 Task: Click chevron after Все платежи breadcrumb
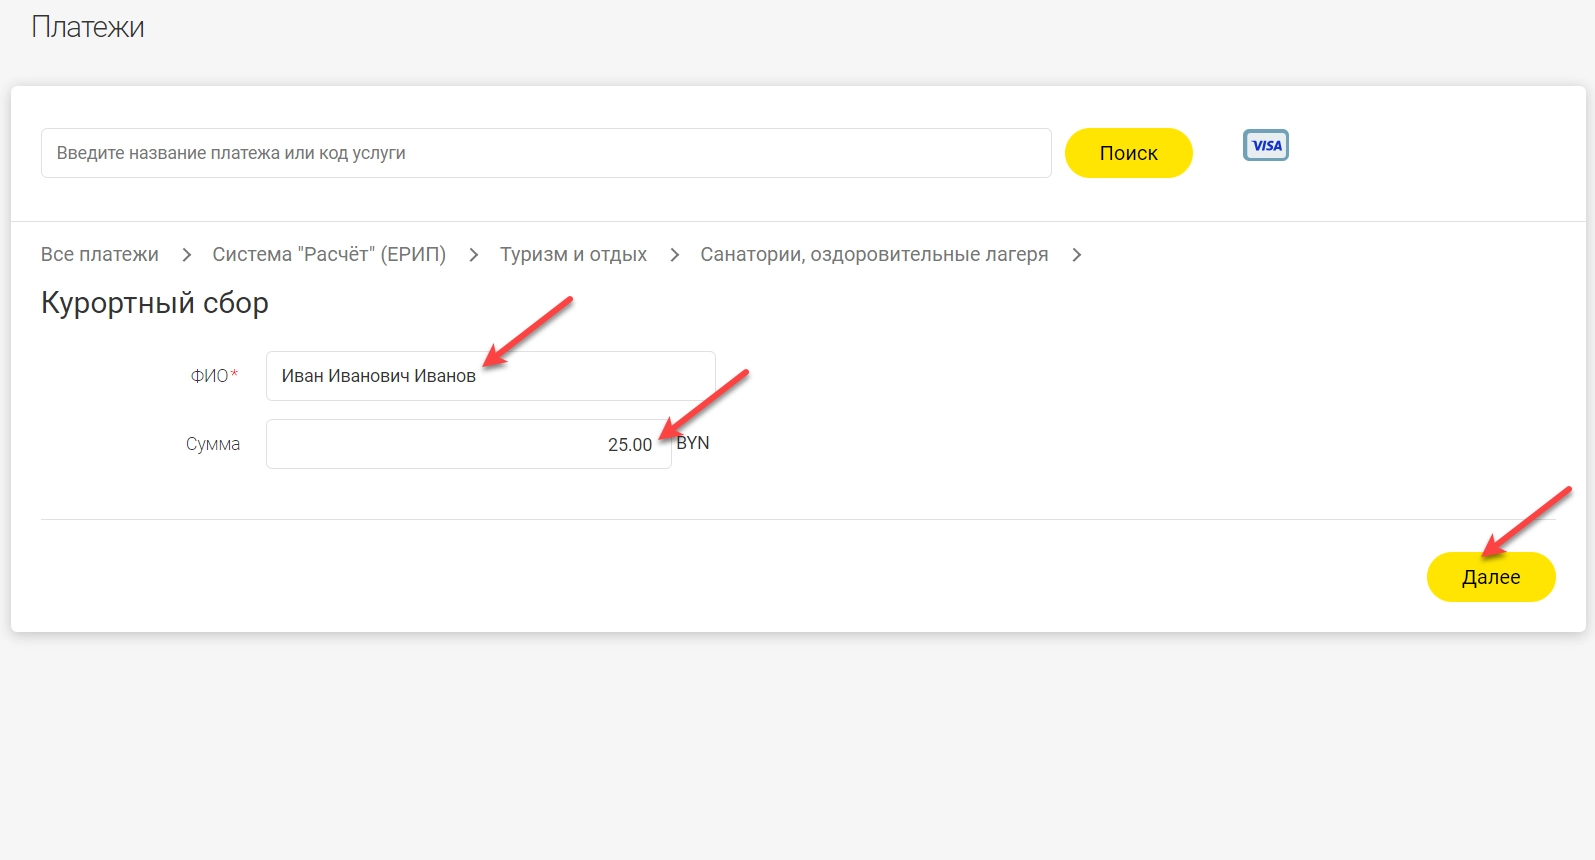click(186, 255)
